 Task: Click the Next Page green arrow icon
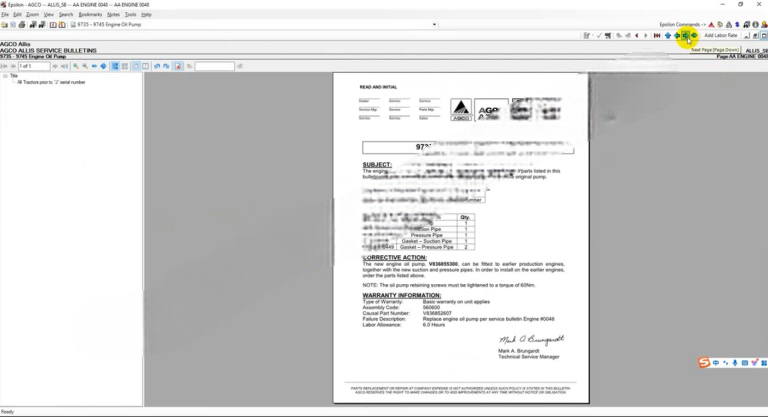tap(685, 36)
